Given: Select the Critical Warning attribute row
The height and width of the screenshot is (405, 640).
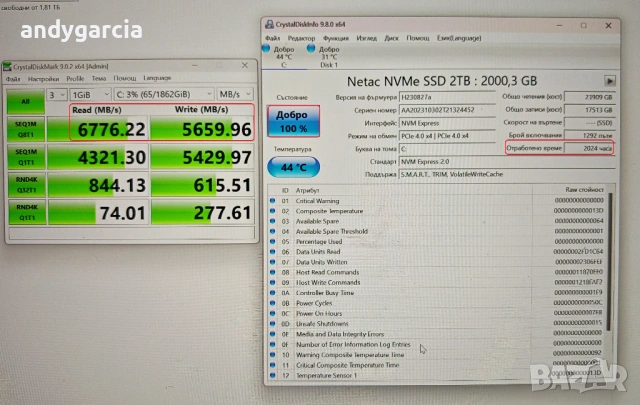Looking at the screenshot, I should pyautogui.click(x=437, y=200).
